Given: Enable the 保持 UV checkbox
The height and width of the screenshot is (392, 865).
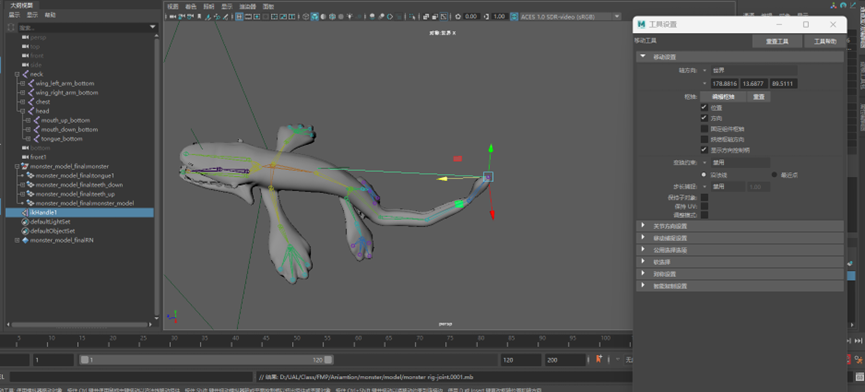Looking at the screenshot, I should 704,206.
